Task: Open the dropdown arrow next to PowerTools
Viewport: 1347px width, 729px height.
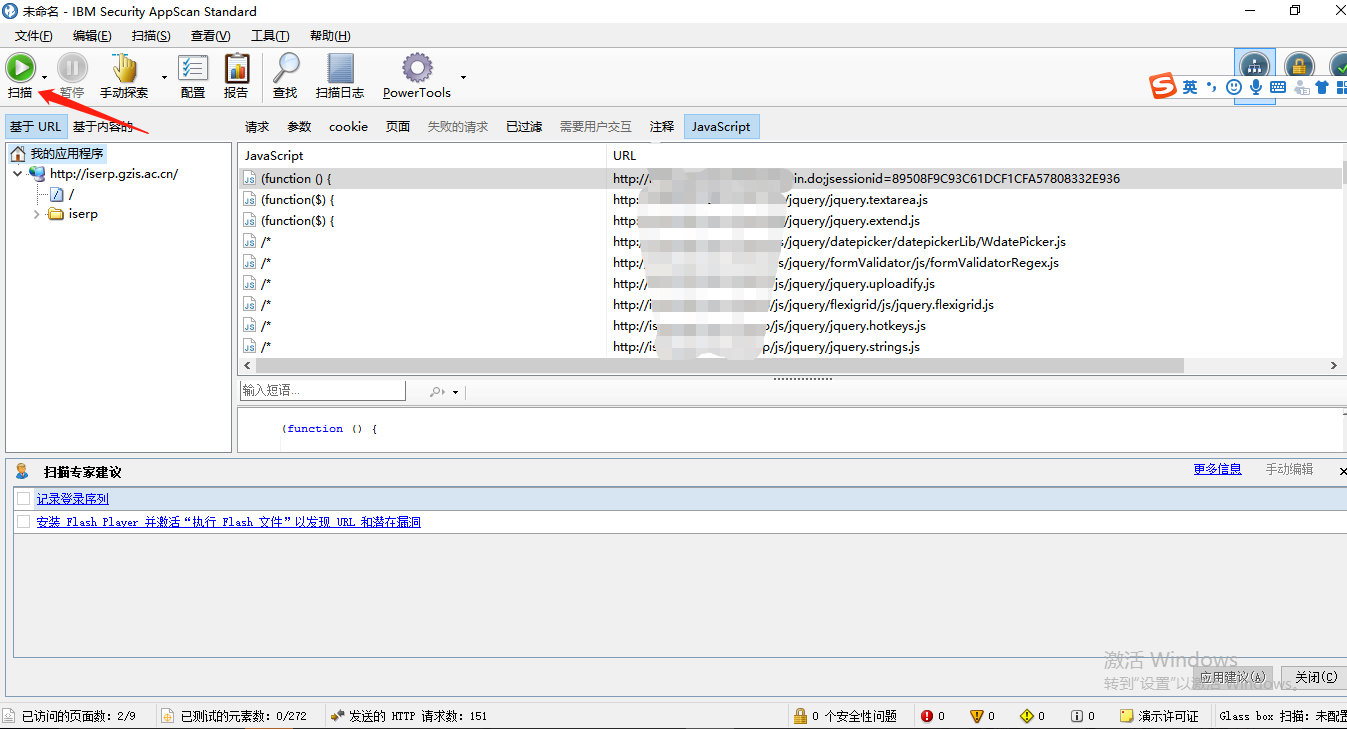Action: [x=463, y=77]
